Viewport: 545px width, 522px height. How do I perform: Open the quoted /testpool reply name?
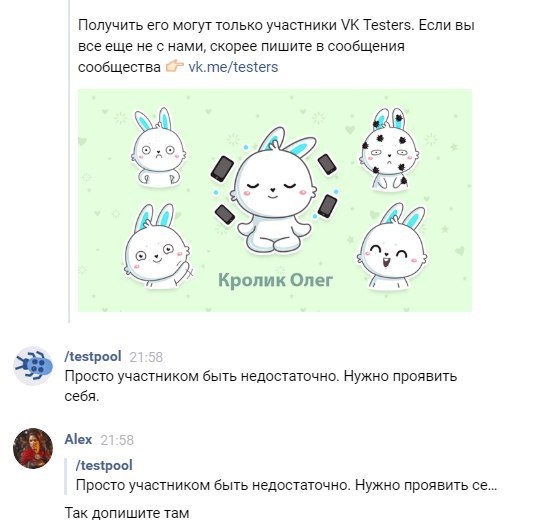pos(104,465)
